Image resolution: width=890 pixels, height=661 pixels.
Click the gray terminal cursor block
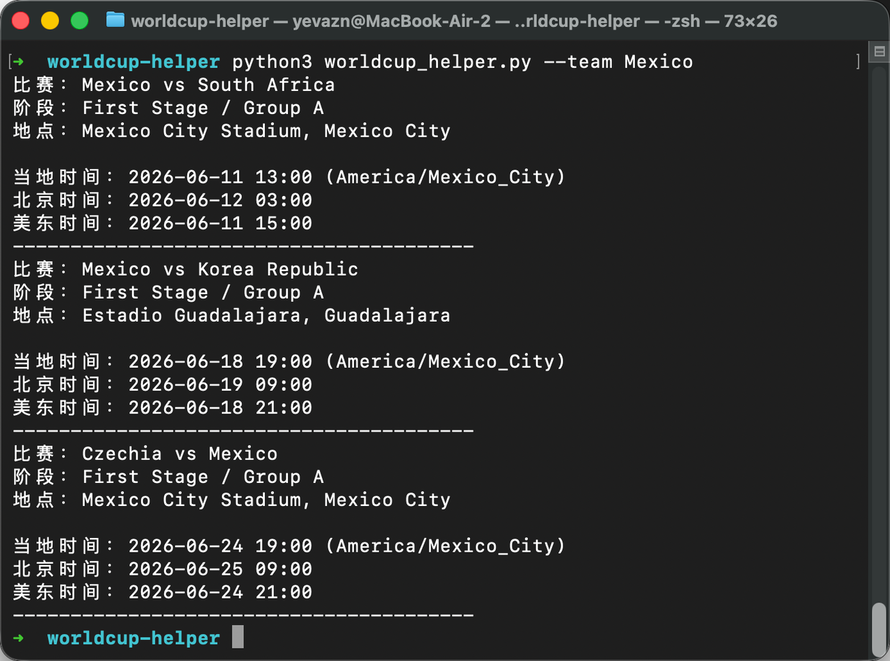click(238, 637)
